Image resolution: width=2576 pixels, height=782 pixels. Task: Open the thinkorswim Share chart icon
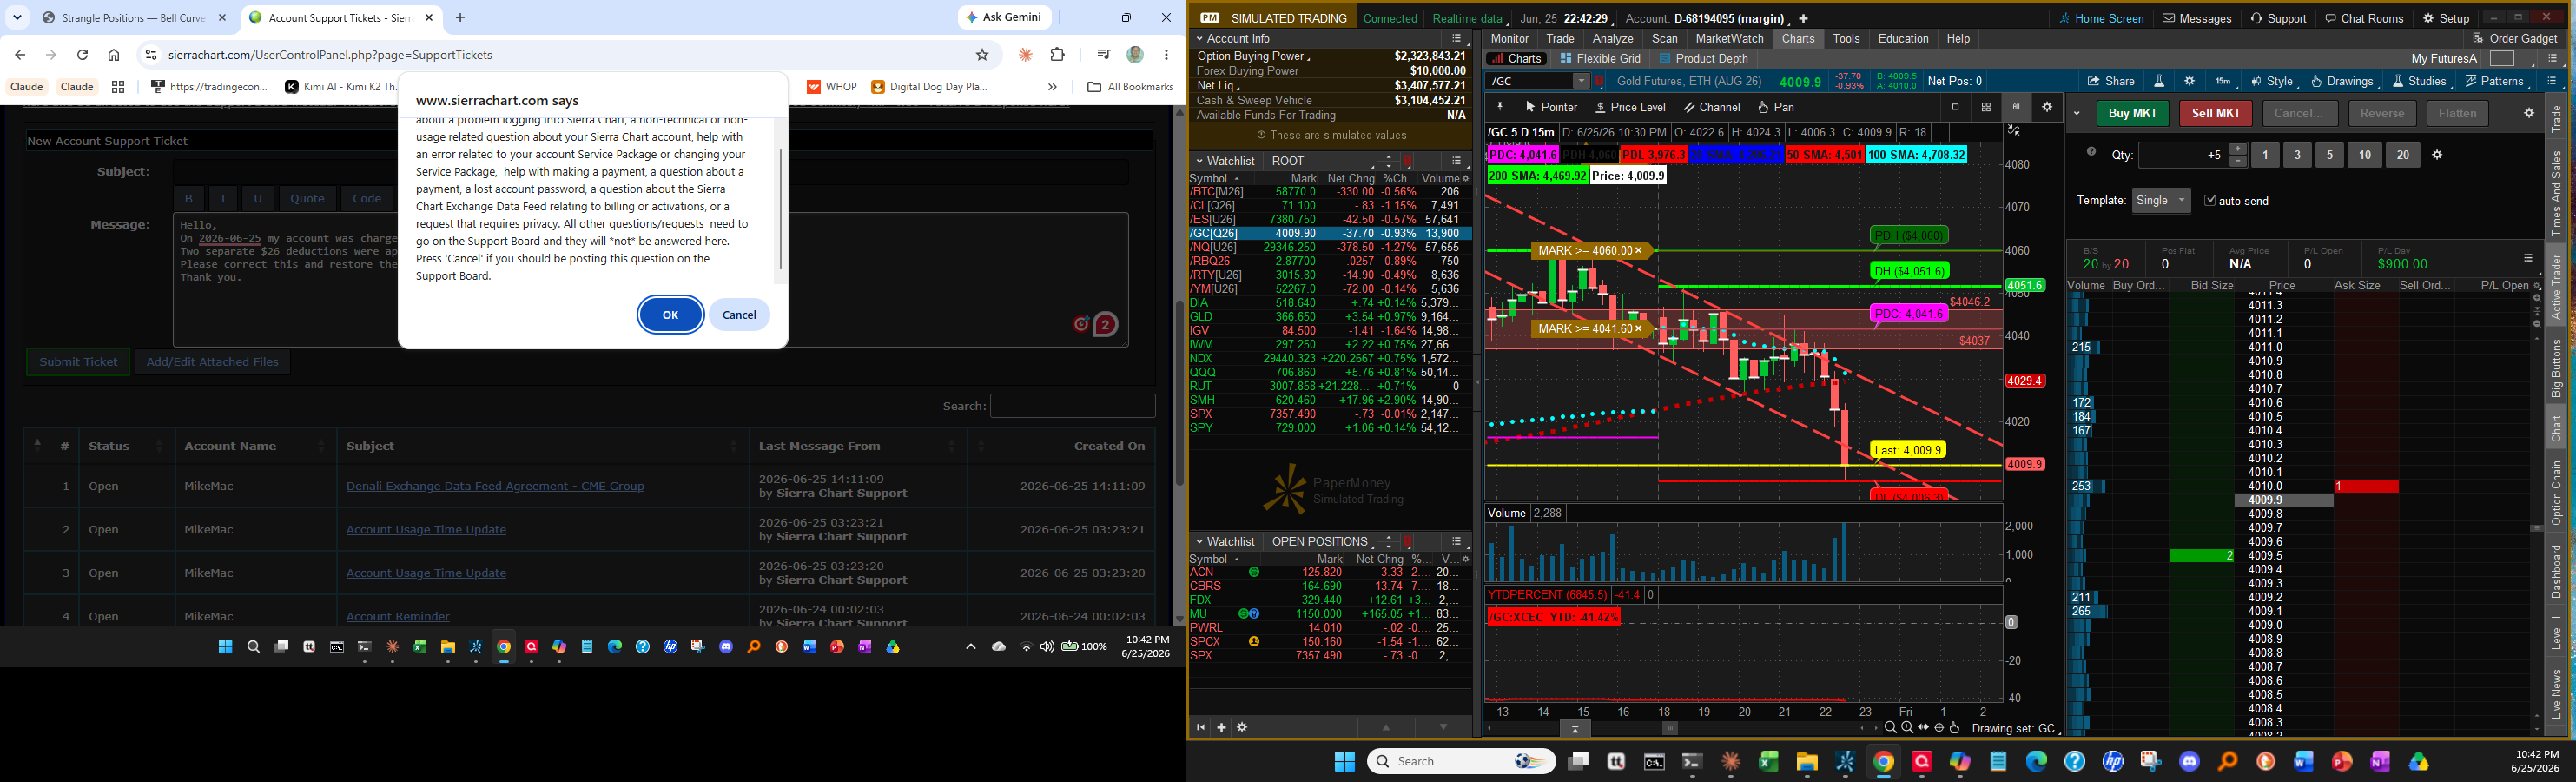[x=2110, y=81]
